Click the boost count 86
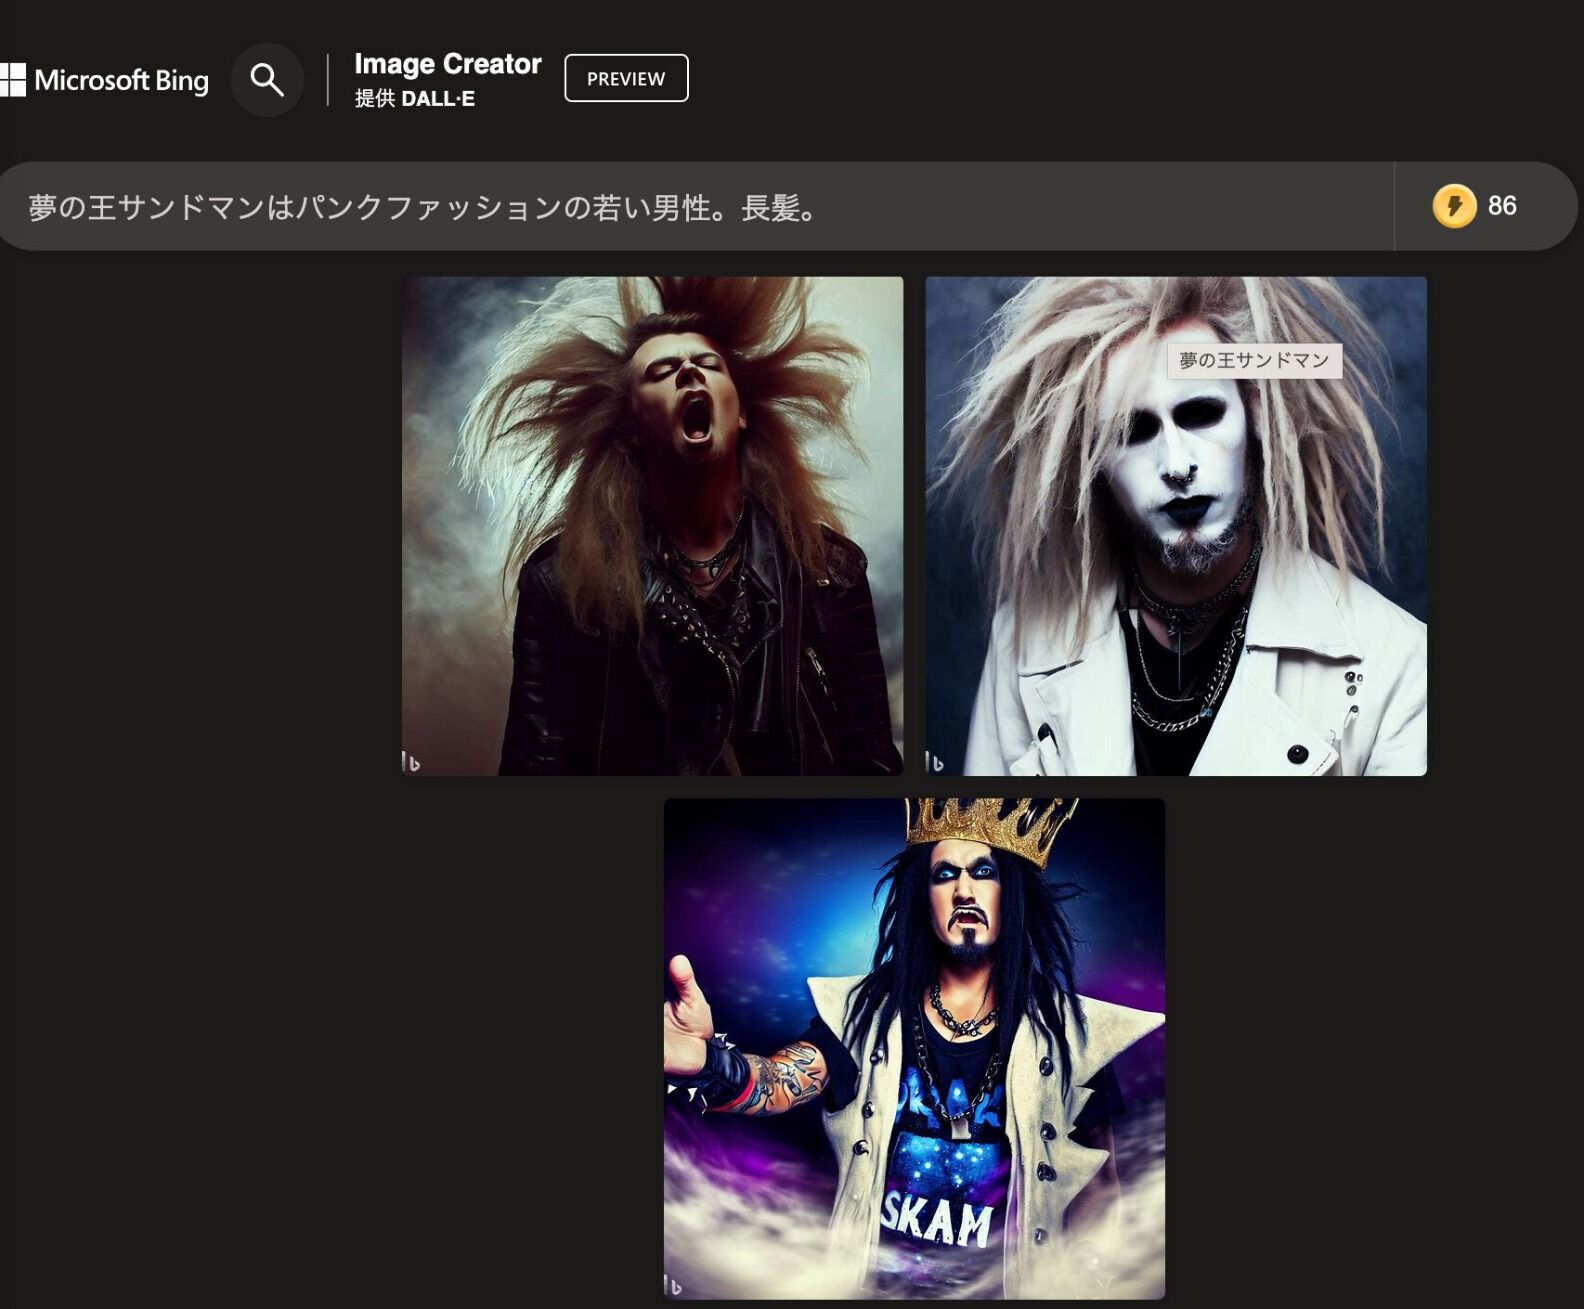This screenshot has height=1309, width=1584. point(1502,206)
